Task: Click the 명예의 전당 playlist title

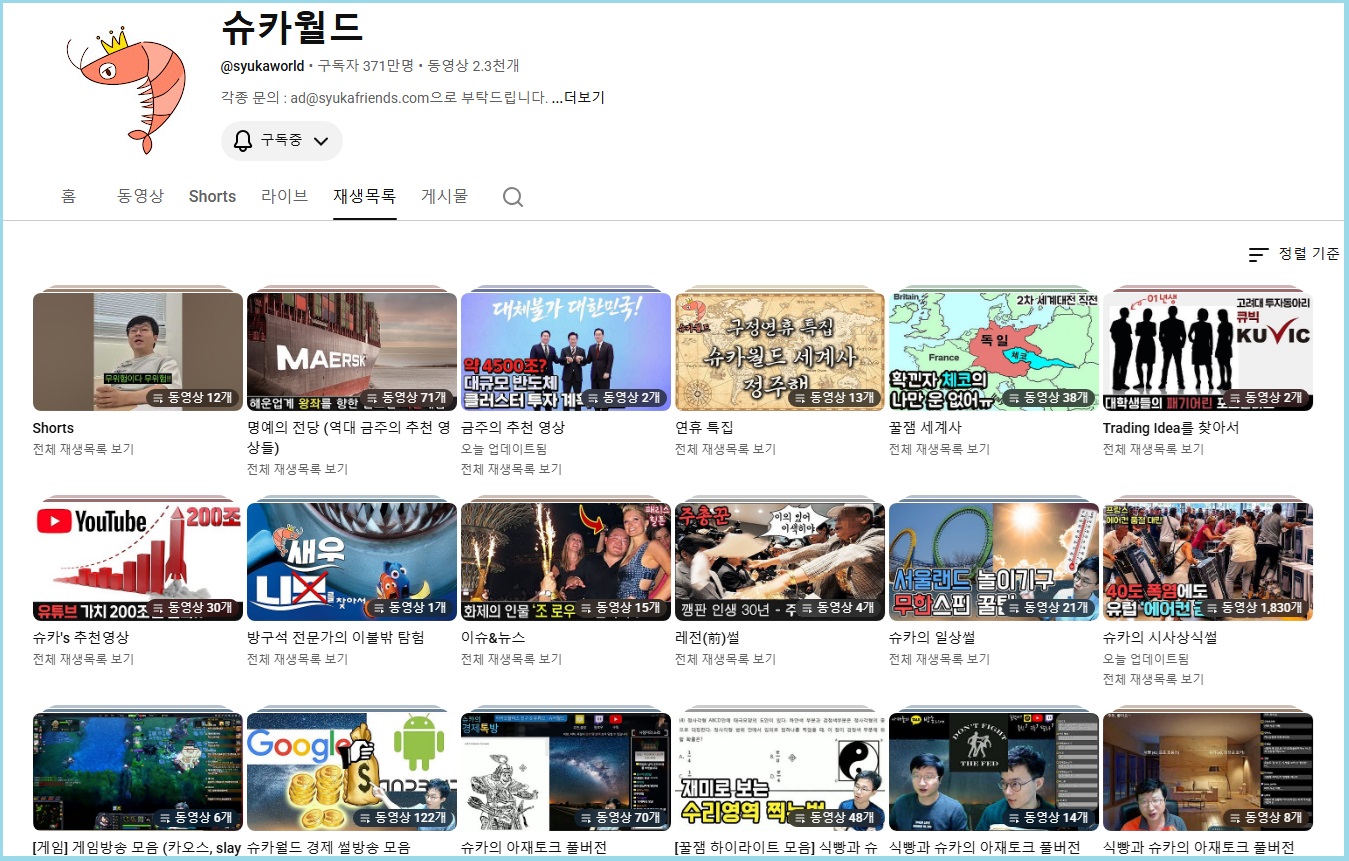Action: pyautogui.click(x=349, y=437)
